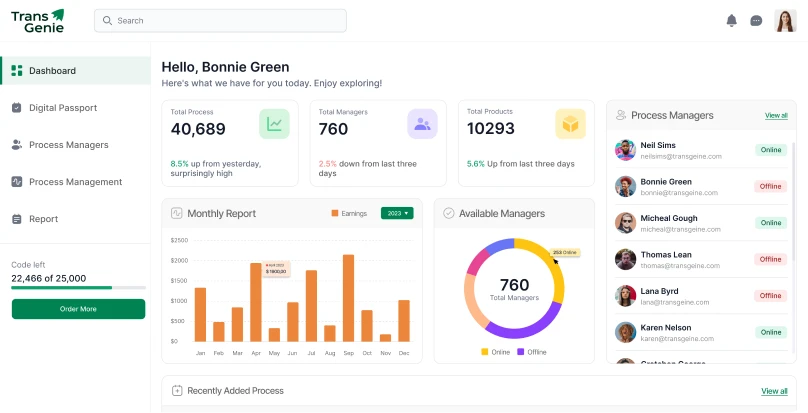Image resolution: width=808 pixels, height=413 pixels.
Task: Click Neil Sims avatar
Action: [626, 150]
